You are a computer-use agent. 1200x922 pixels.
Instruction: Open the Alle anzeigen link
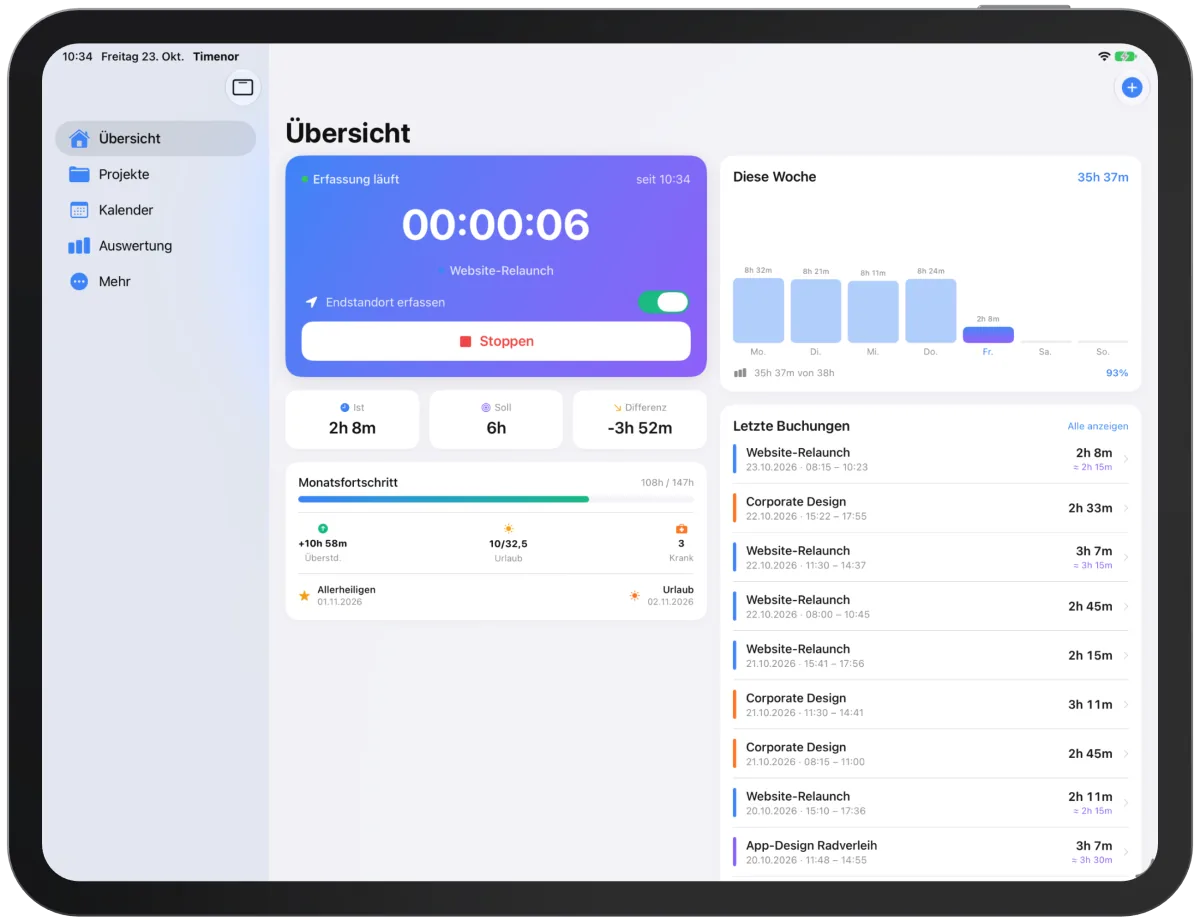pyautogui.click(x=1097, y=426)
